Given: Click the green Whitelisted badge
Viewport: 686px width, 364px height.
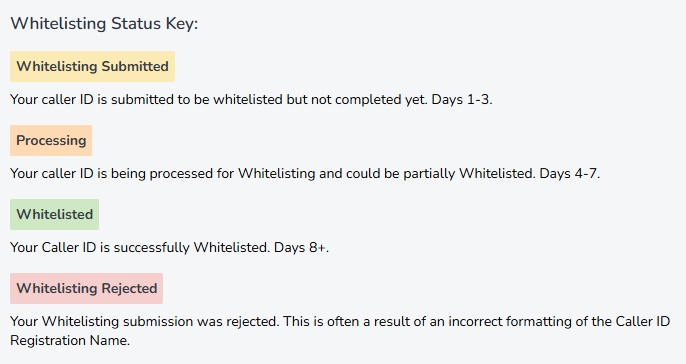Looking at the screenshot, I should pyautogui.click(x=54, y=214).
